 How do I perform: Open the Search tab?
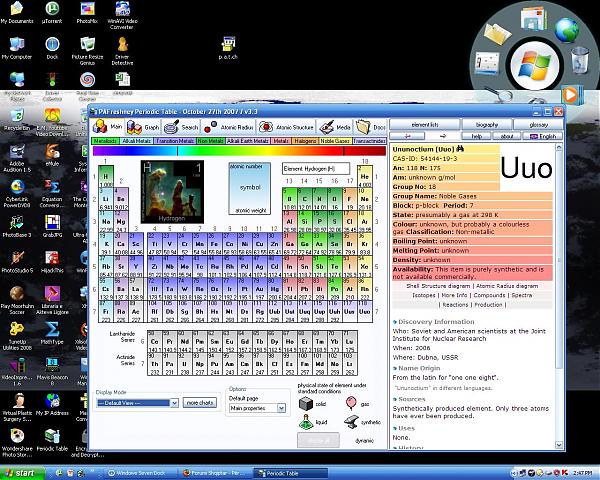tap(181, 127)
